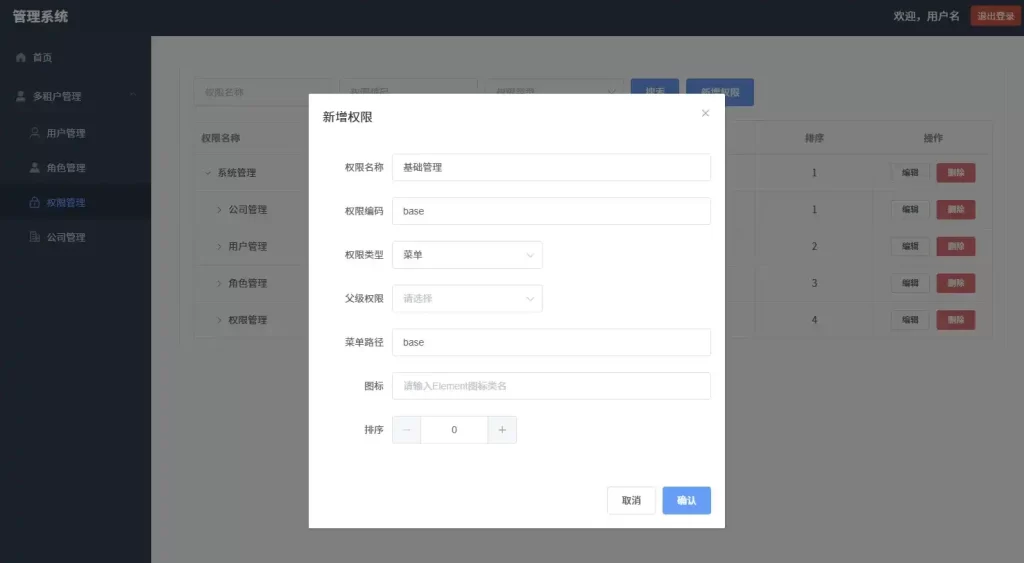Collapse the 系统管理 tree row
The image size is (1024, 563).
pos(208,173)
